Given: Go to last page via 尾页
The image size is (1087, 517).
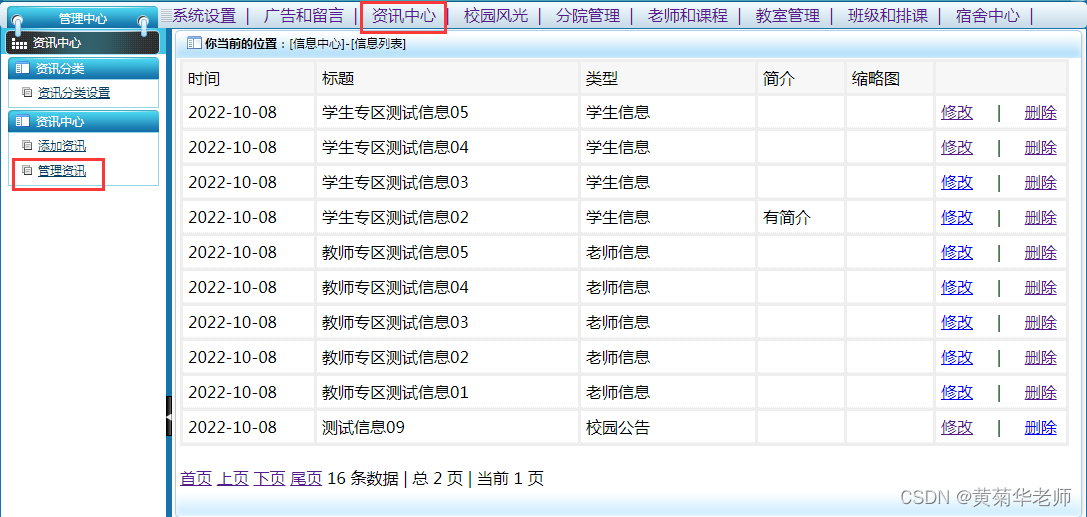Looking at the screenshot, I should (306, 478).
